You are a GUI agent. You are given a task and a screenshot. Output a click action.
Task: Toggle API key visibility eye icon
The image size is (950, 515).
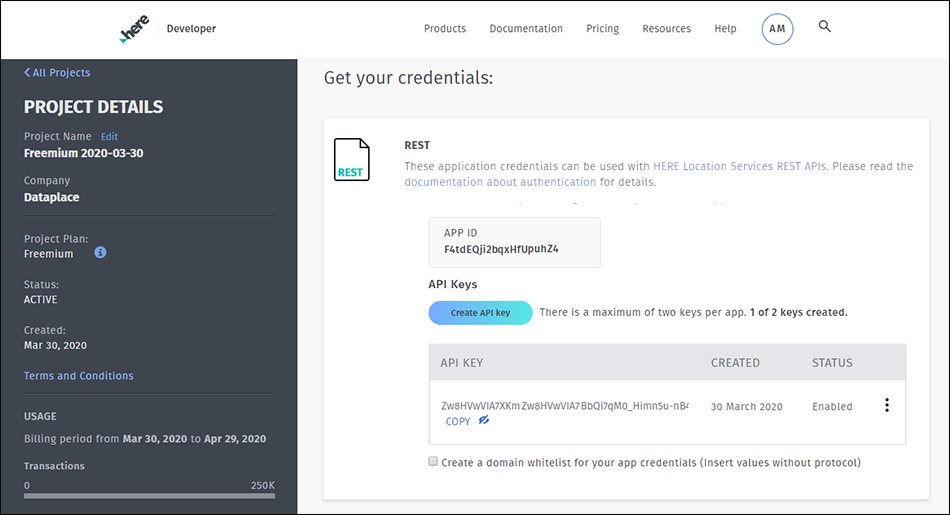coord(483,420)
